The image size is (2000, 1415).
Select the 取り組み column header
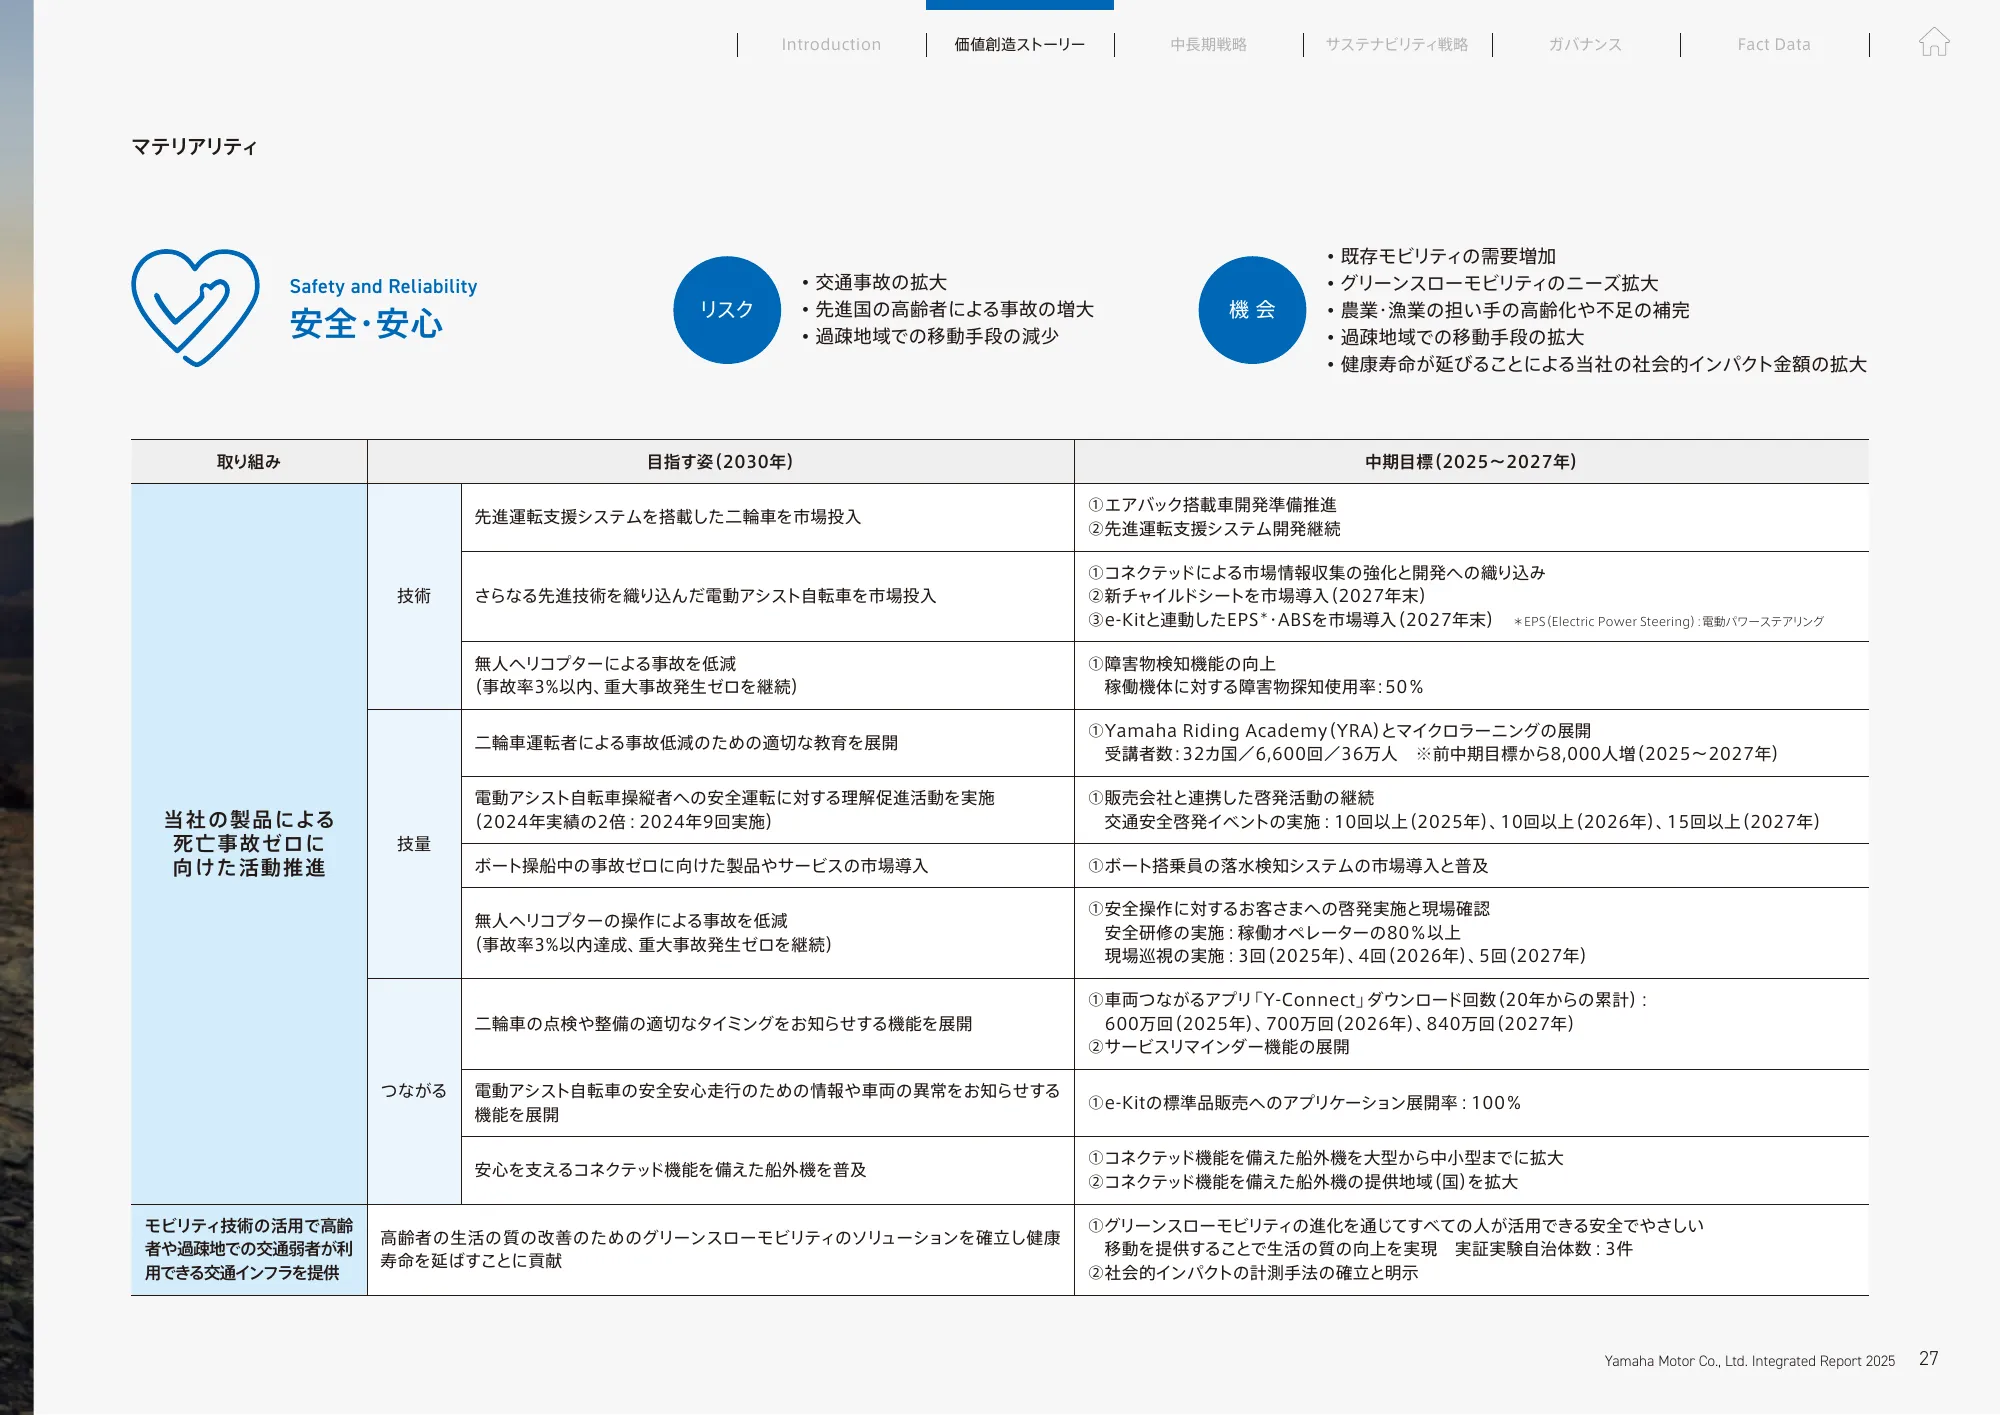coord(249,462)
